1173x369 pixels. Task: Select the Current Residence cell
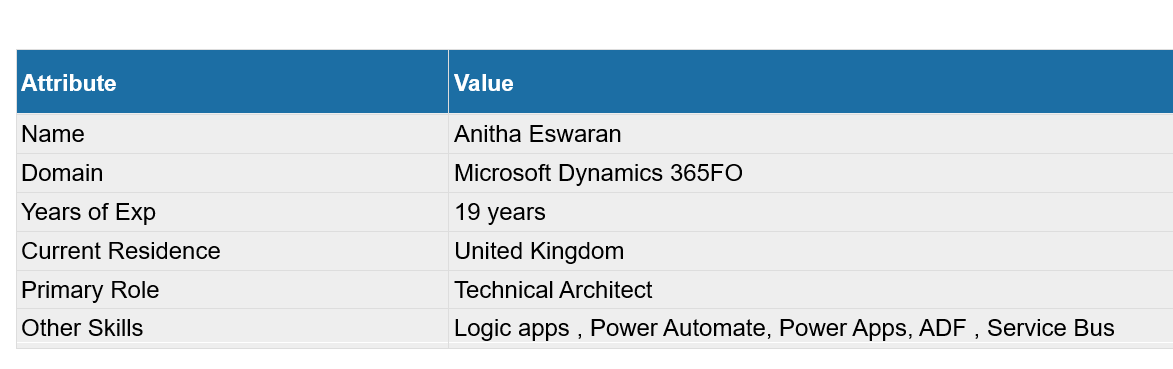pyautogui.click(x=233, y=251)
